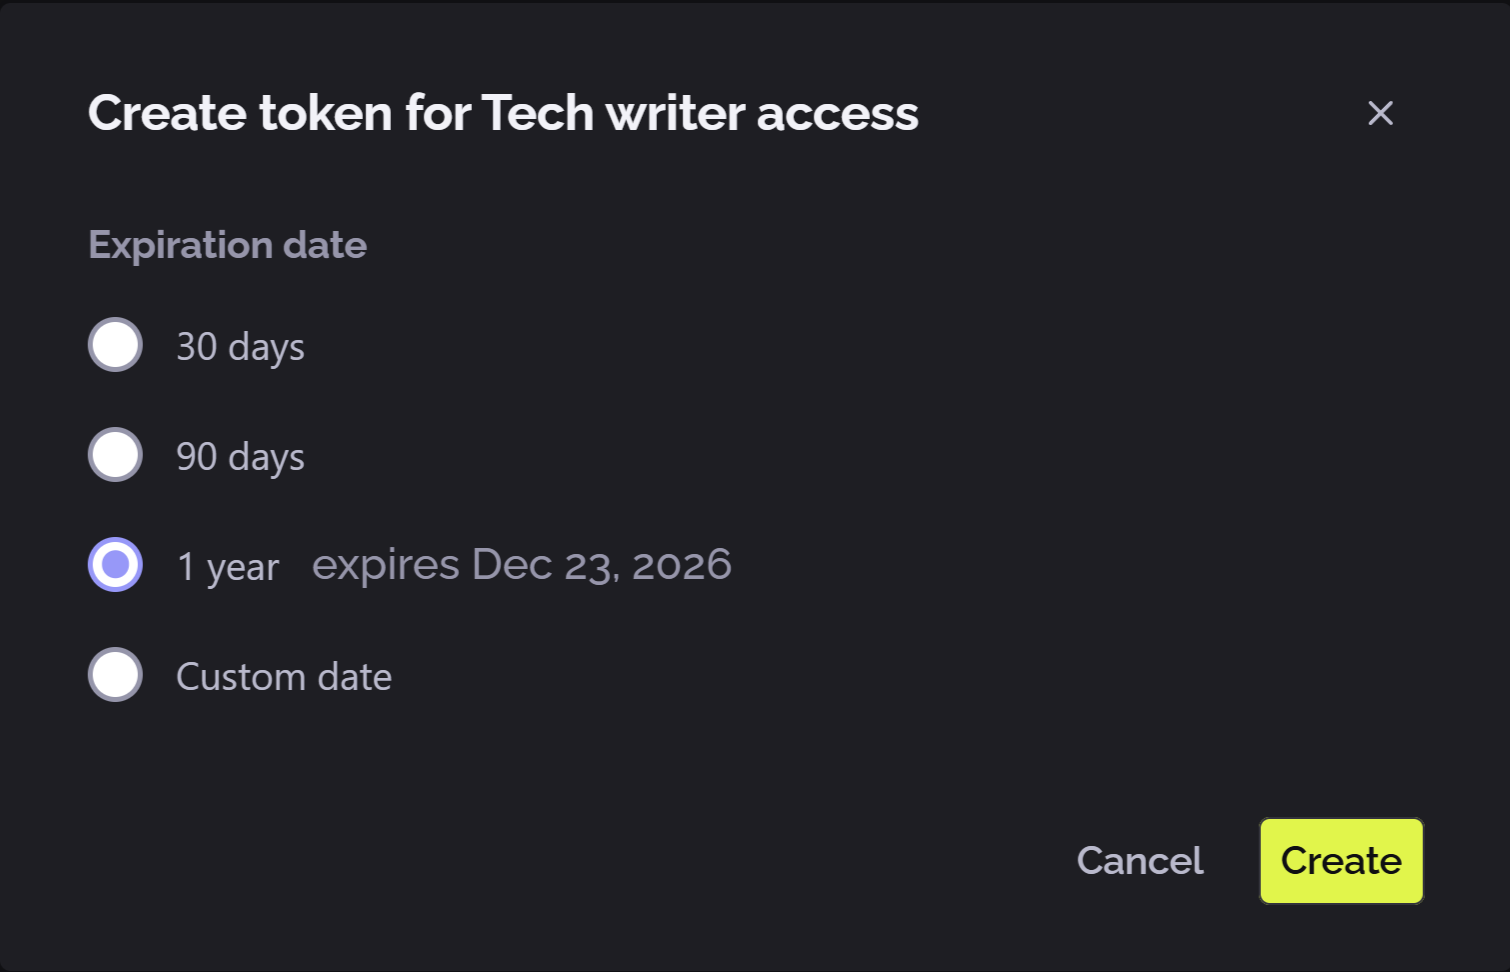The height and width of the screenshot is (972, 1510).
Task: Close the Create token dialog
Action: tap(1380, 113)
